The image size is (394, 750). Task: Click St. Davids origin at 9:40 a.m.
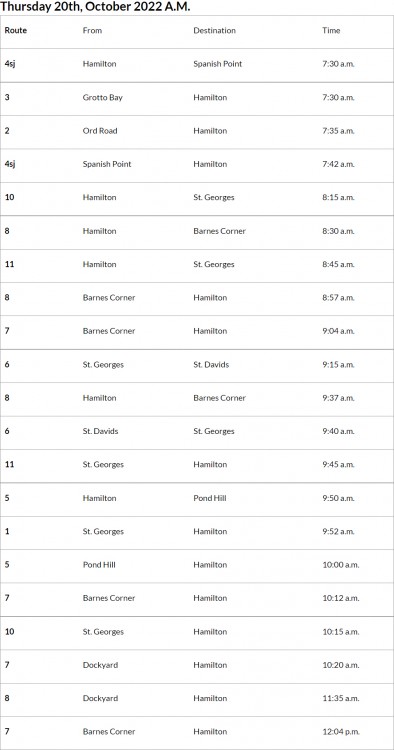click(100, 431)
